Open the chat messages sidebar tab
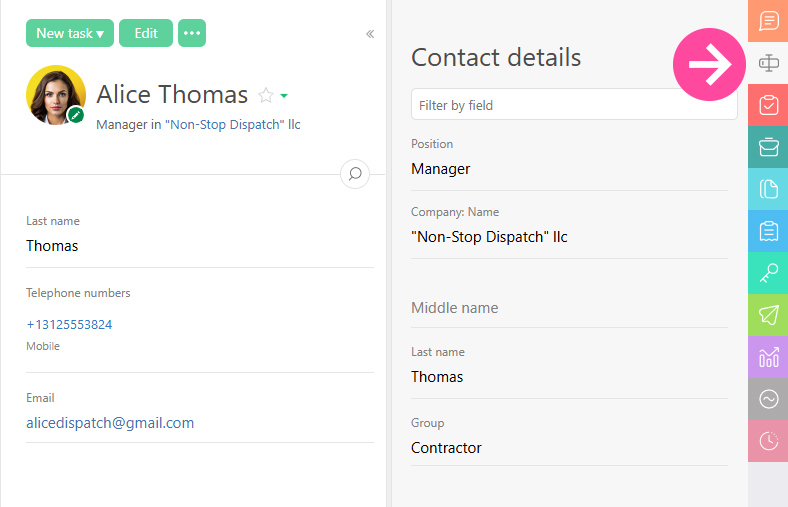The width and height of the screenshot is (788, 507). pyautogui.click(x=768, y=21)
